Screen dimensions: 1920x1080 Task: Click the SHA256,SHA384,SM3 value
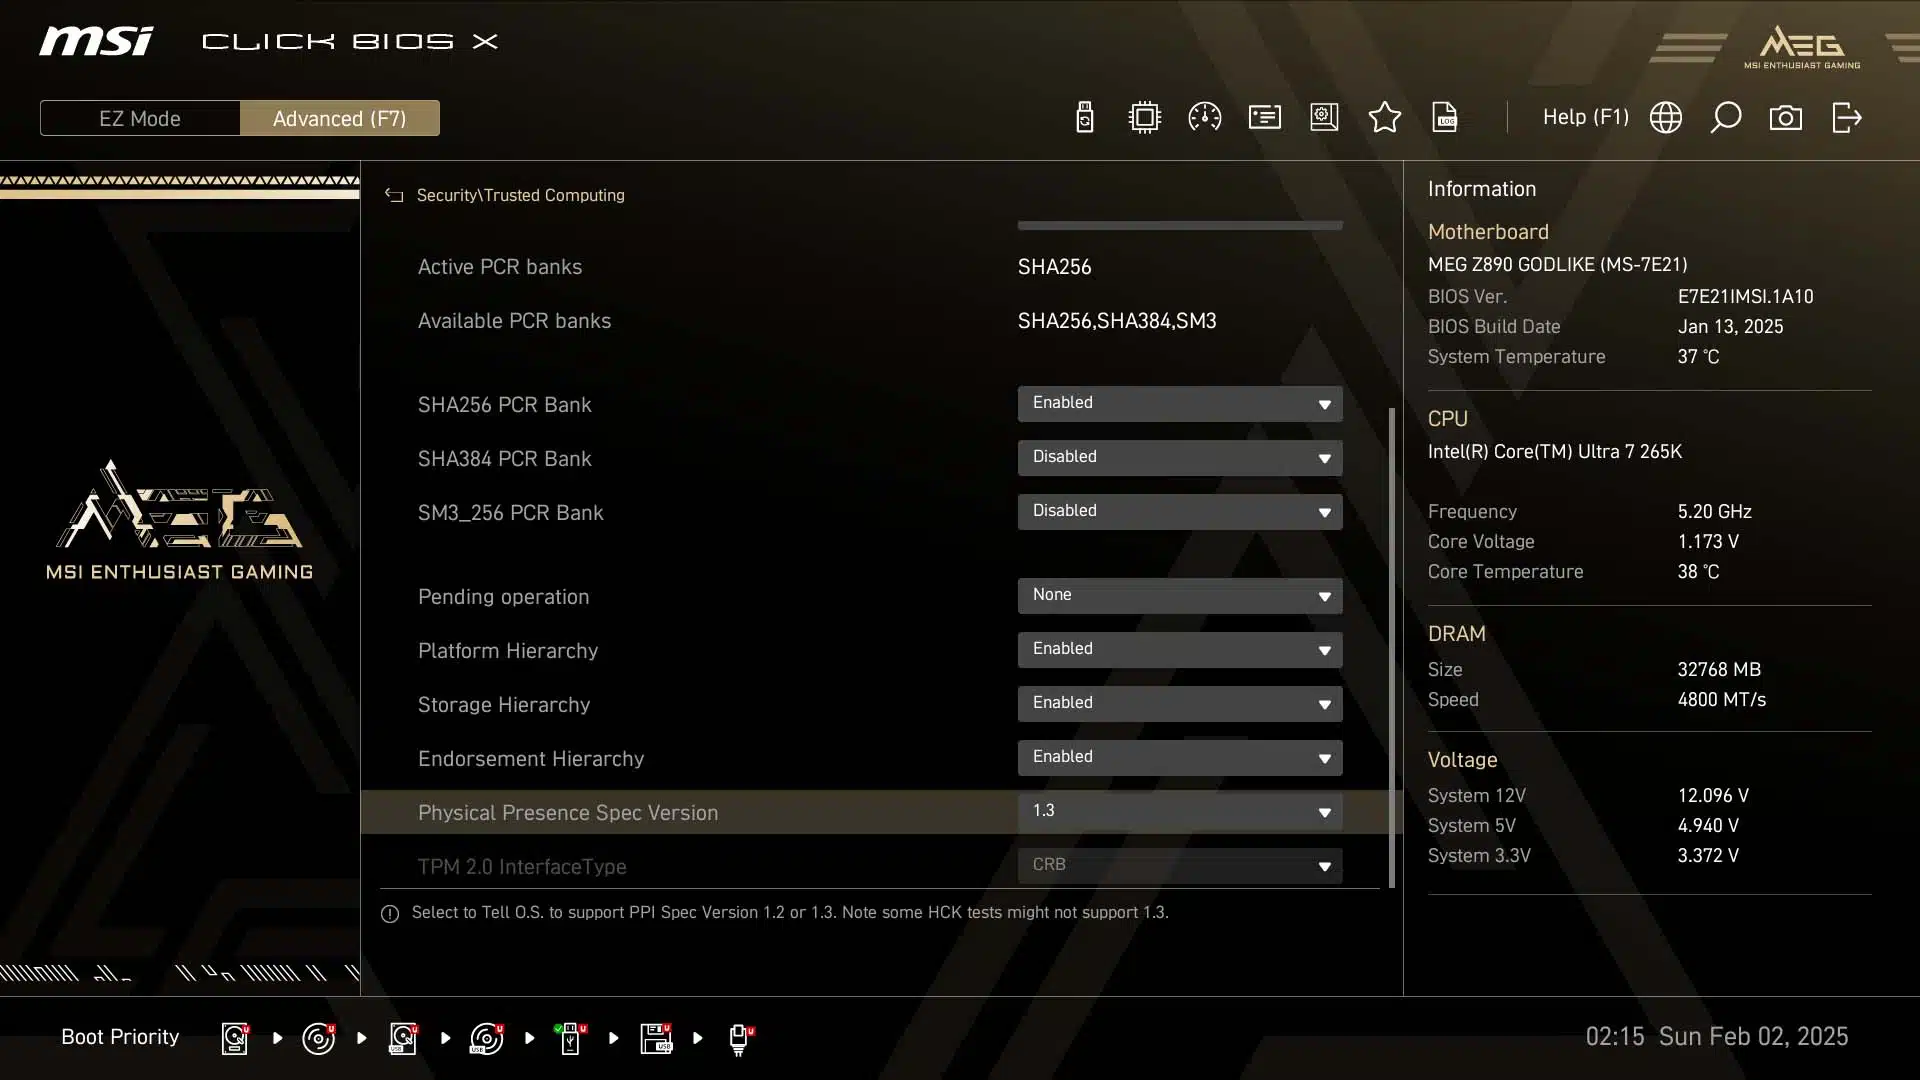pos(1117,321)
